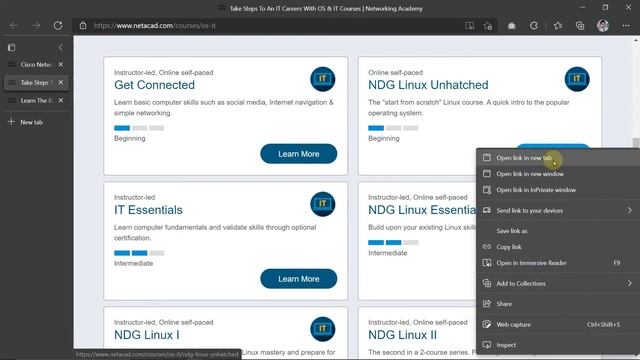Open the Favorites star list icon
This screenshot has height=360, width=640.
click(x=558, y=26)
